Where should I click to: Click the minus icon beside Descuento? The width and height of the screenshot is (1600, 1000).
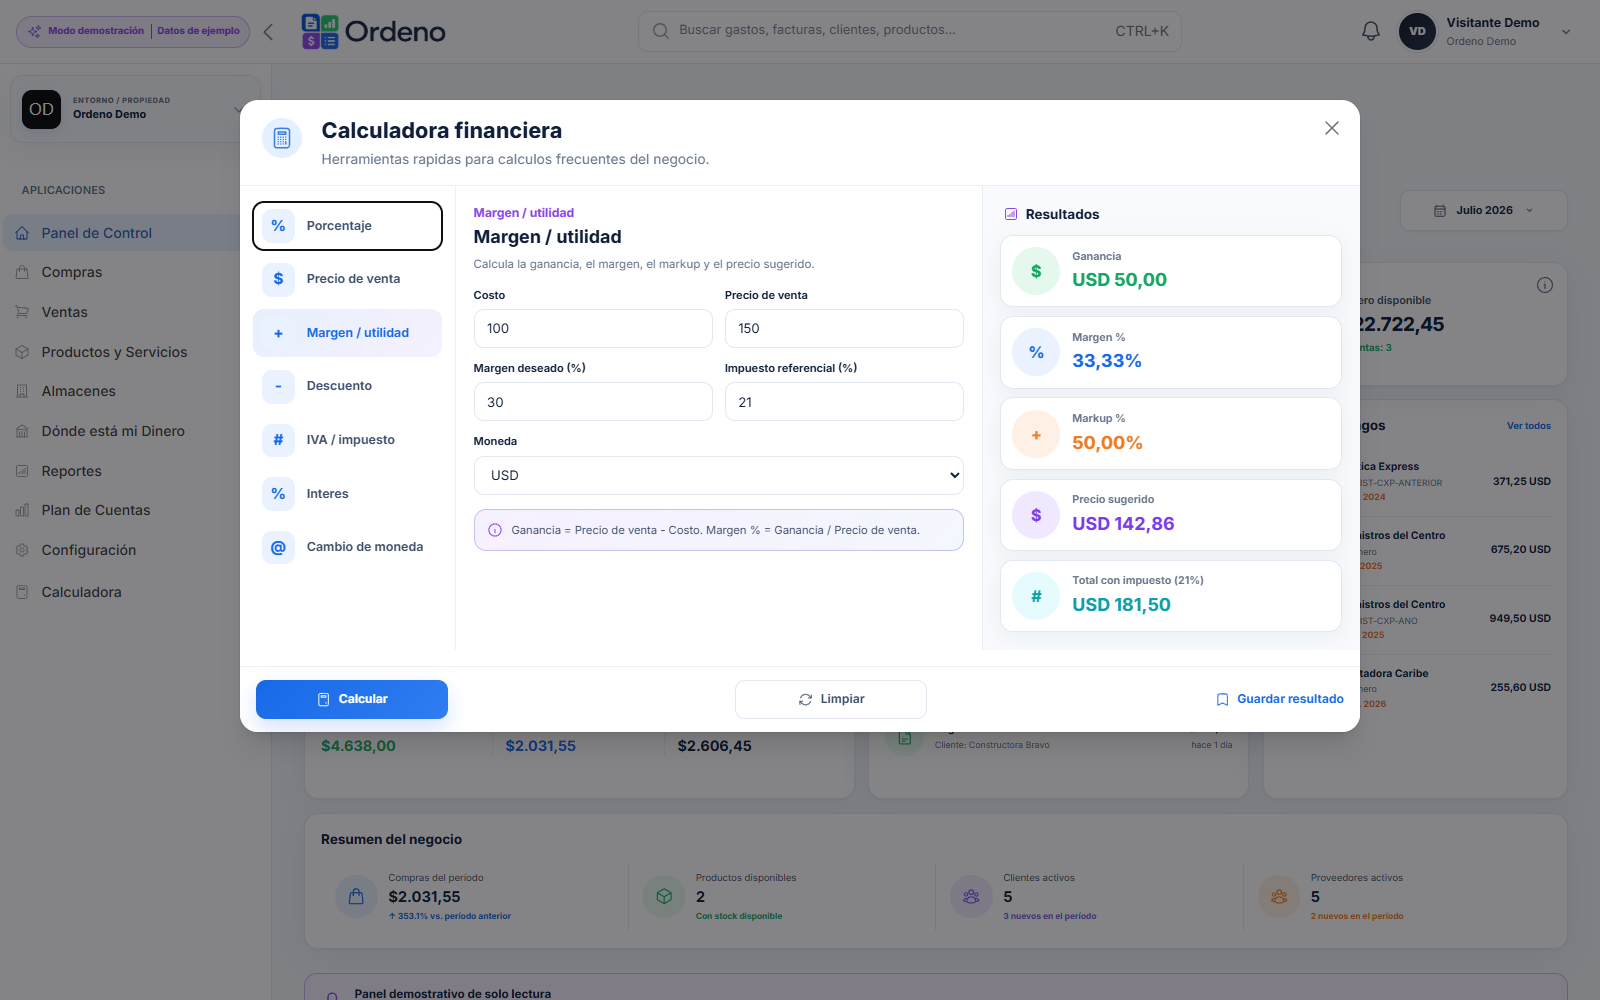coord(278,386)
